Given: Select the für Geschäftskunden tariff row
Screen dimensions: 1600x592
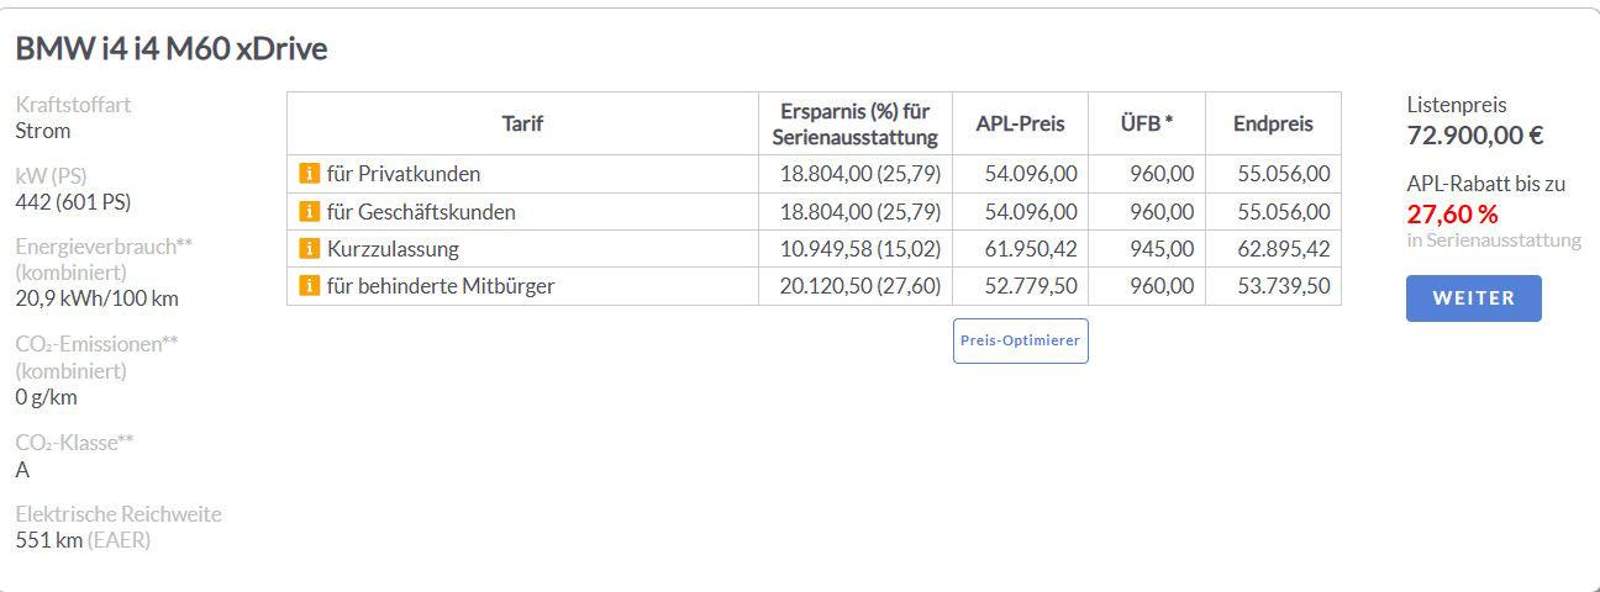Looking at the screenshot, I should click(814, 212).
